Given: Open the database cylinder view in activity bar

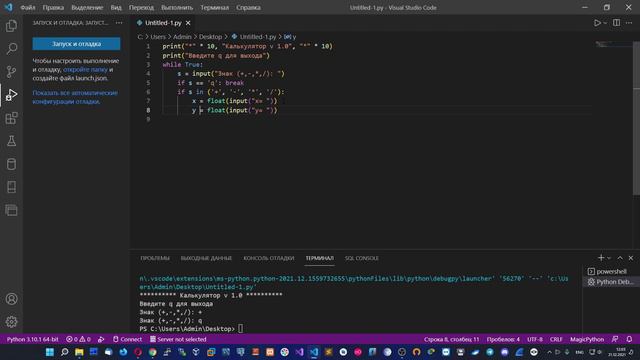Looking at the screenshot, I should point(11,164).
